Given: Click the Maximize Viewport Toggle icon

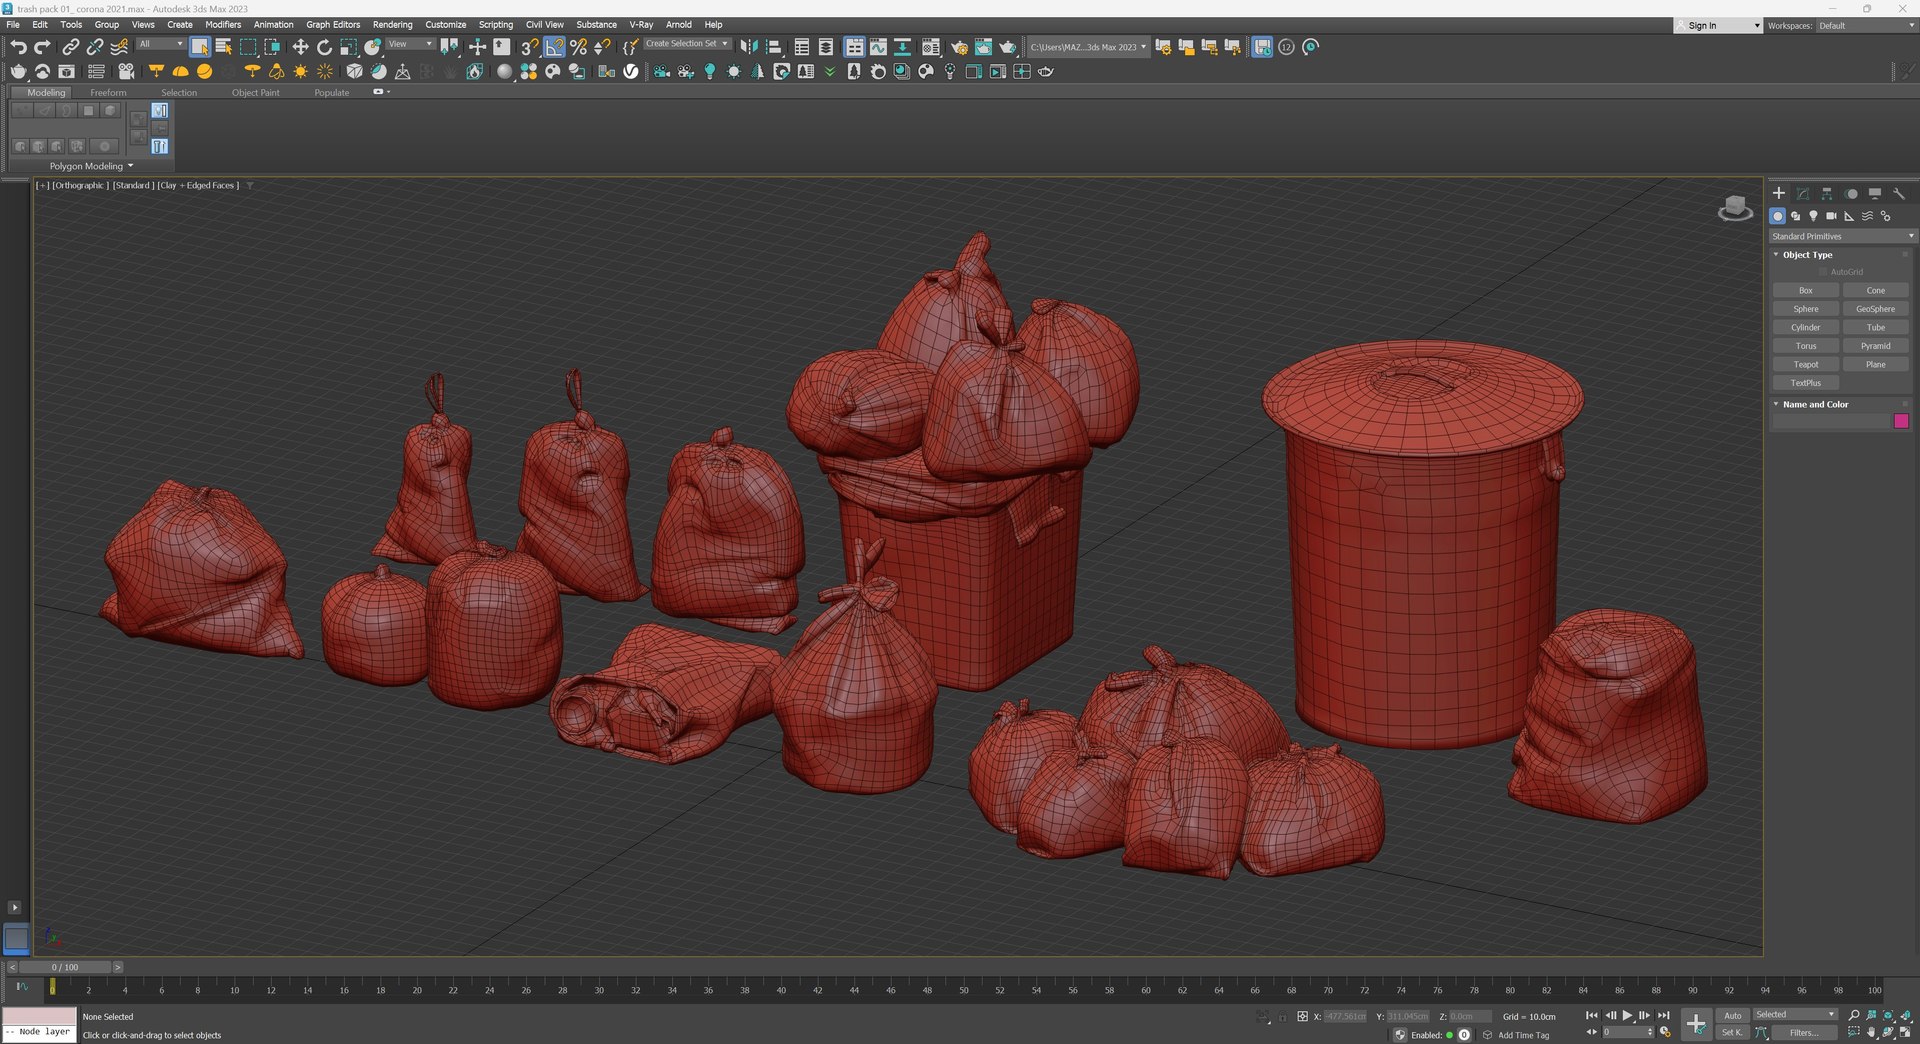Looking at the screenshot, I should (x=1905, y=1032).
